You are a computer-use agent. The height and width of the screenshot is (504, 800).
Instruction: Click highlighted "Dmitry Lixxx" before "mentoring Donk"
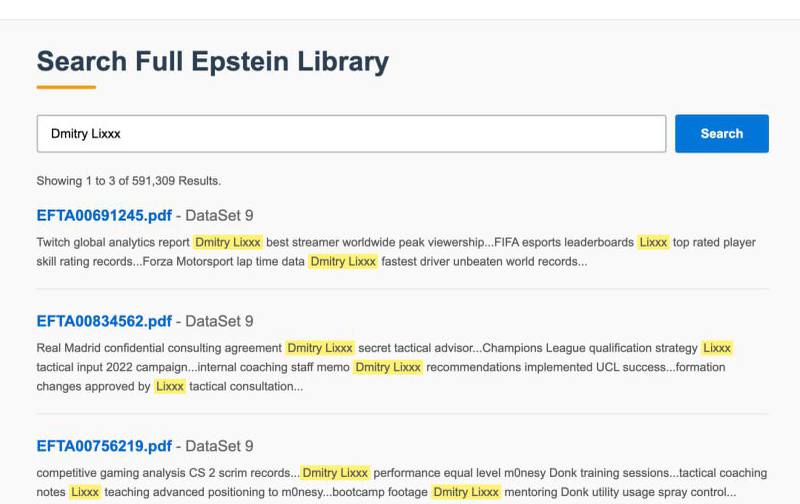466,492
